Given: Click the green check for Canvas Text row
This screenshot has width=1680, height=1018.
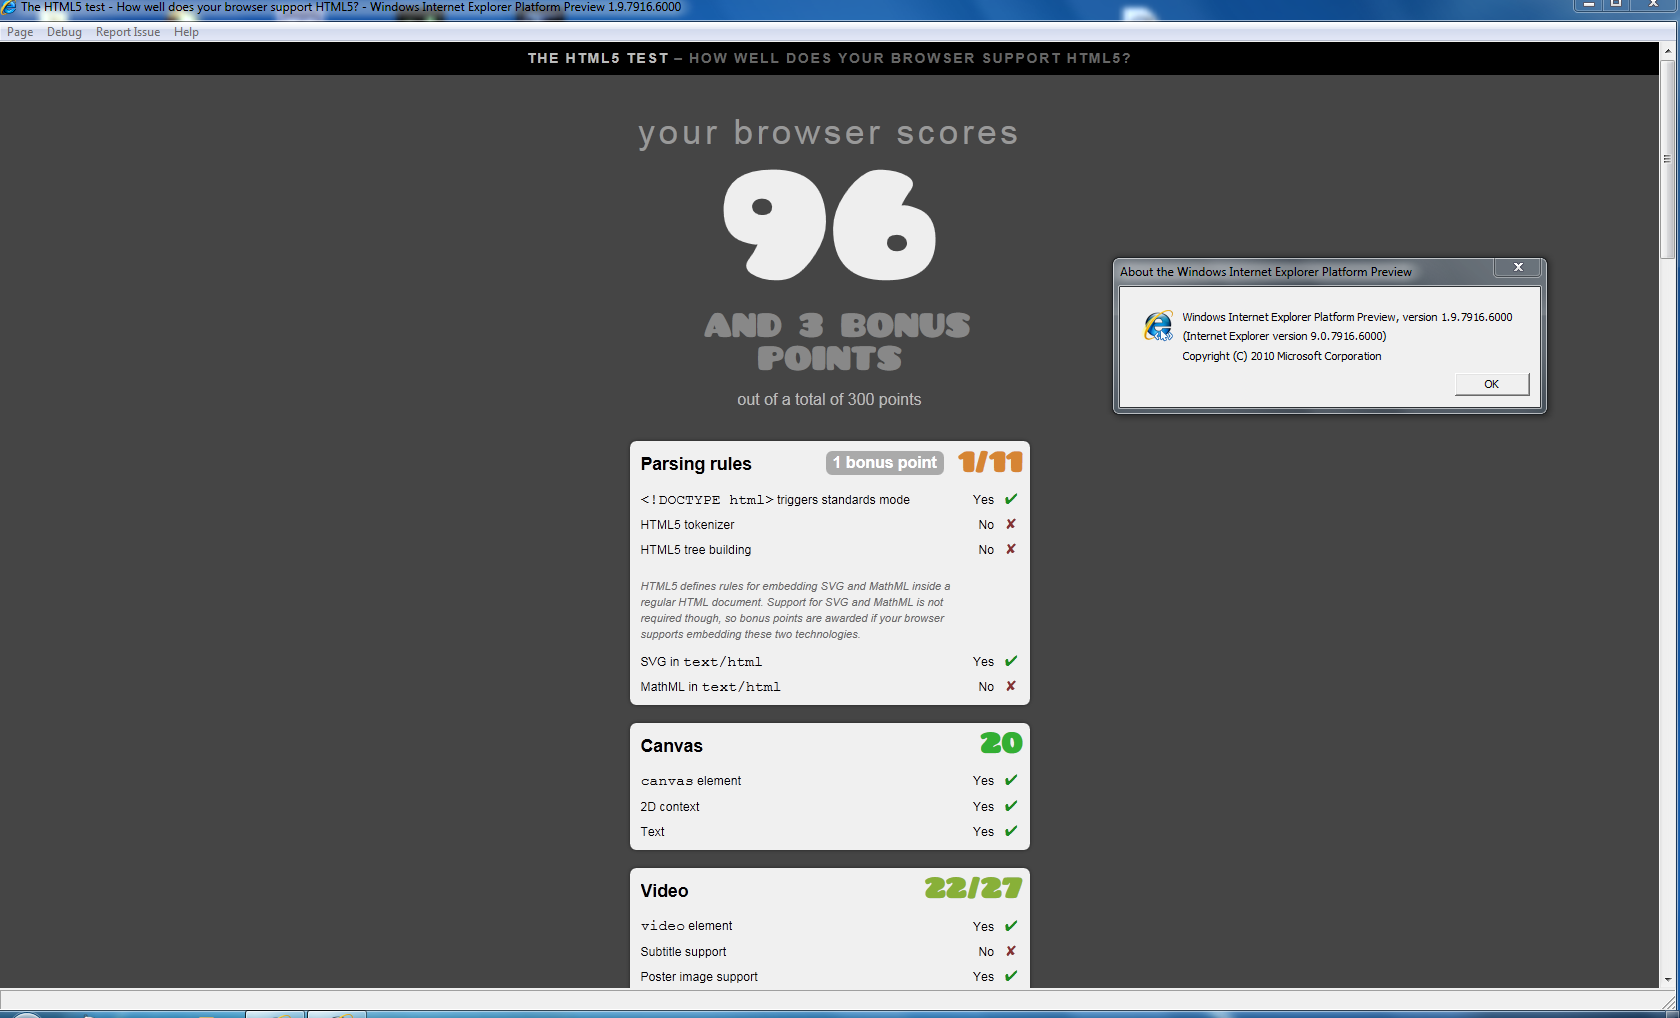Looking at the screenshot, I should coord(1011,831).
